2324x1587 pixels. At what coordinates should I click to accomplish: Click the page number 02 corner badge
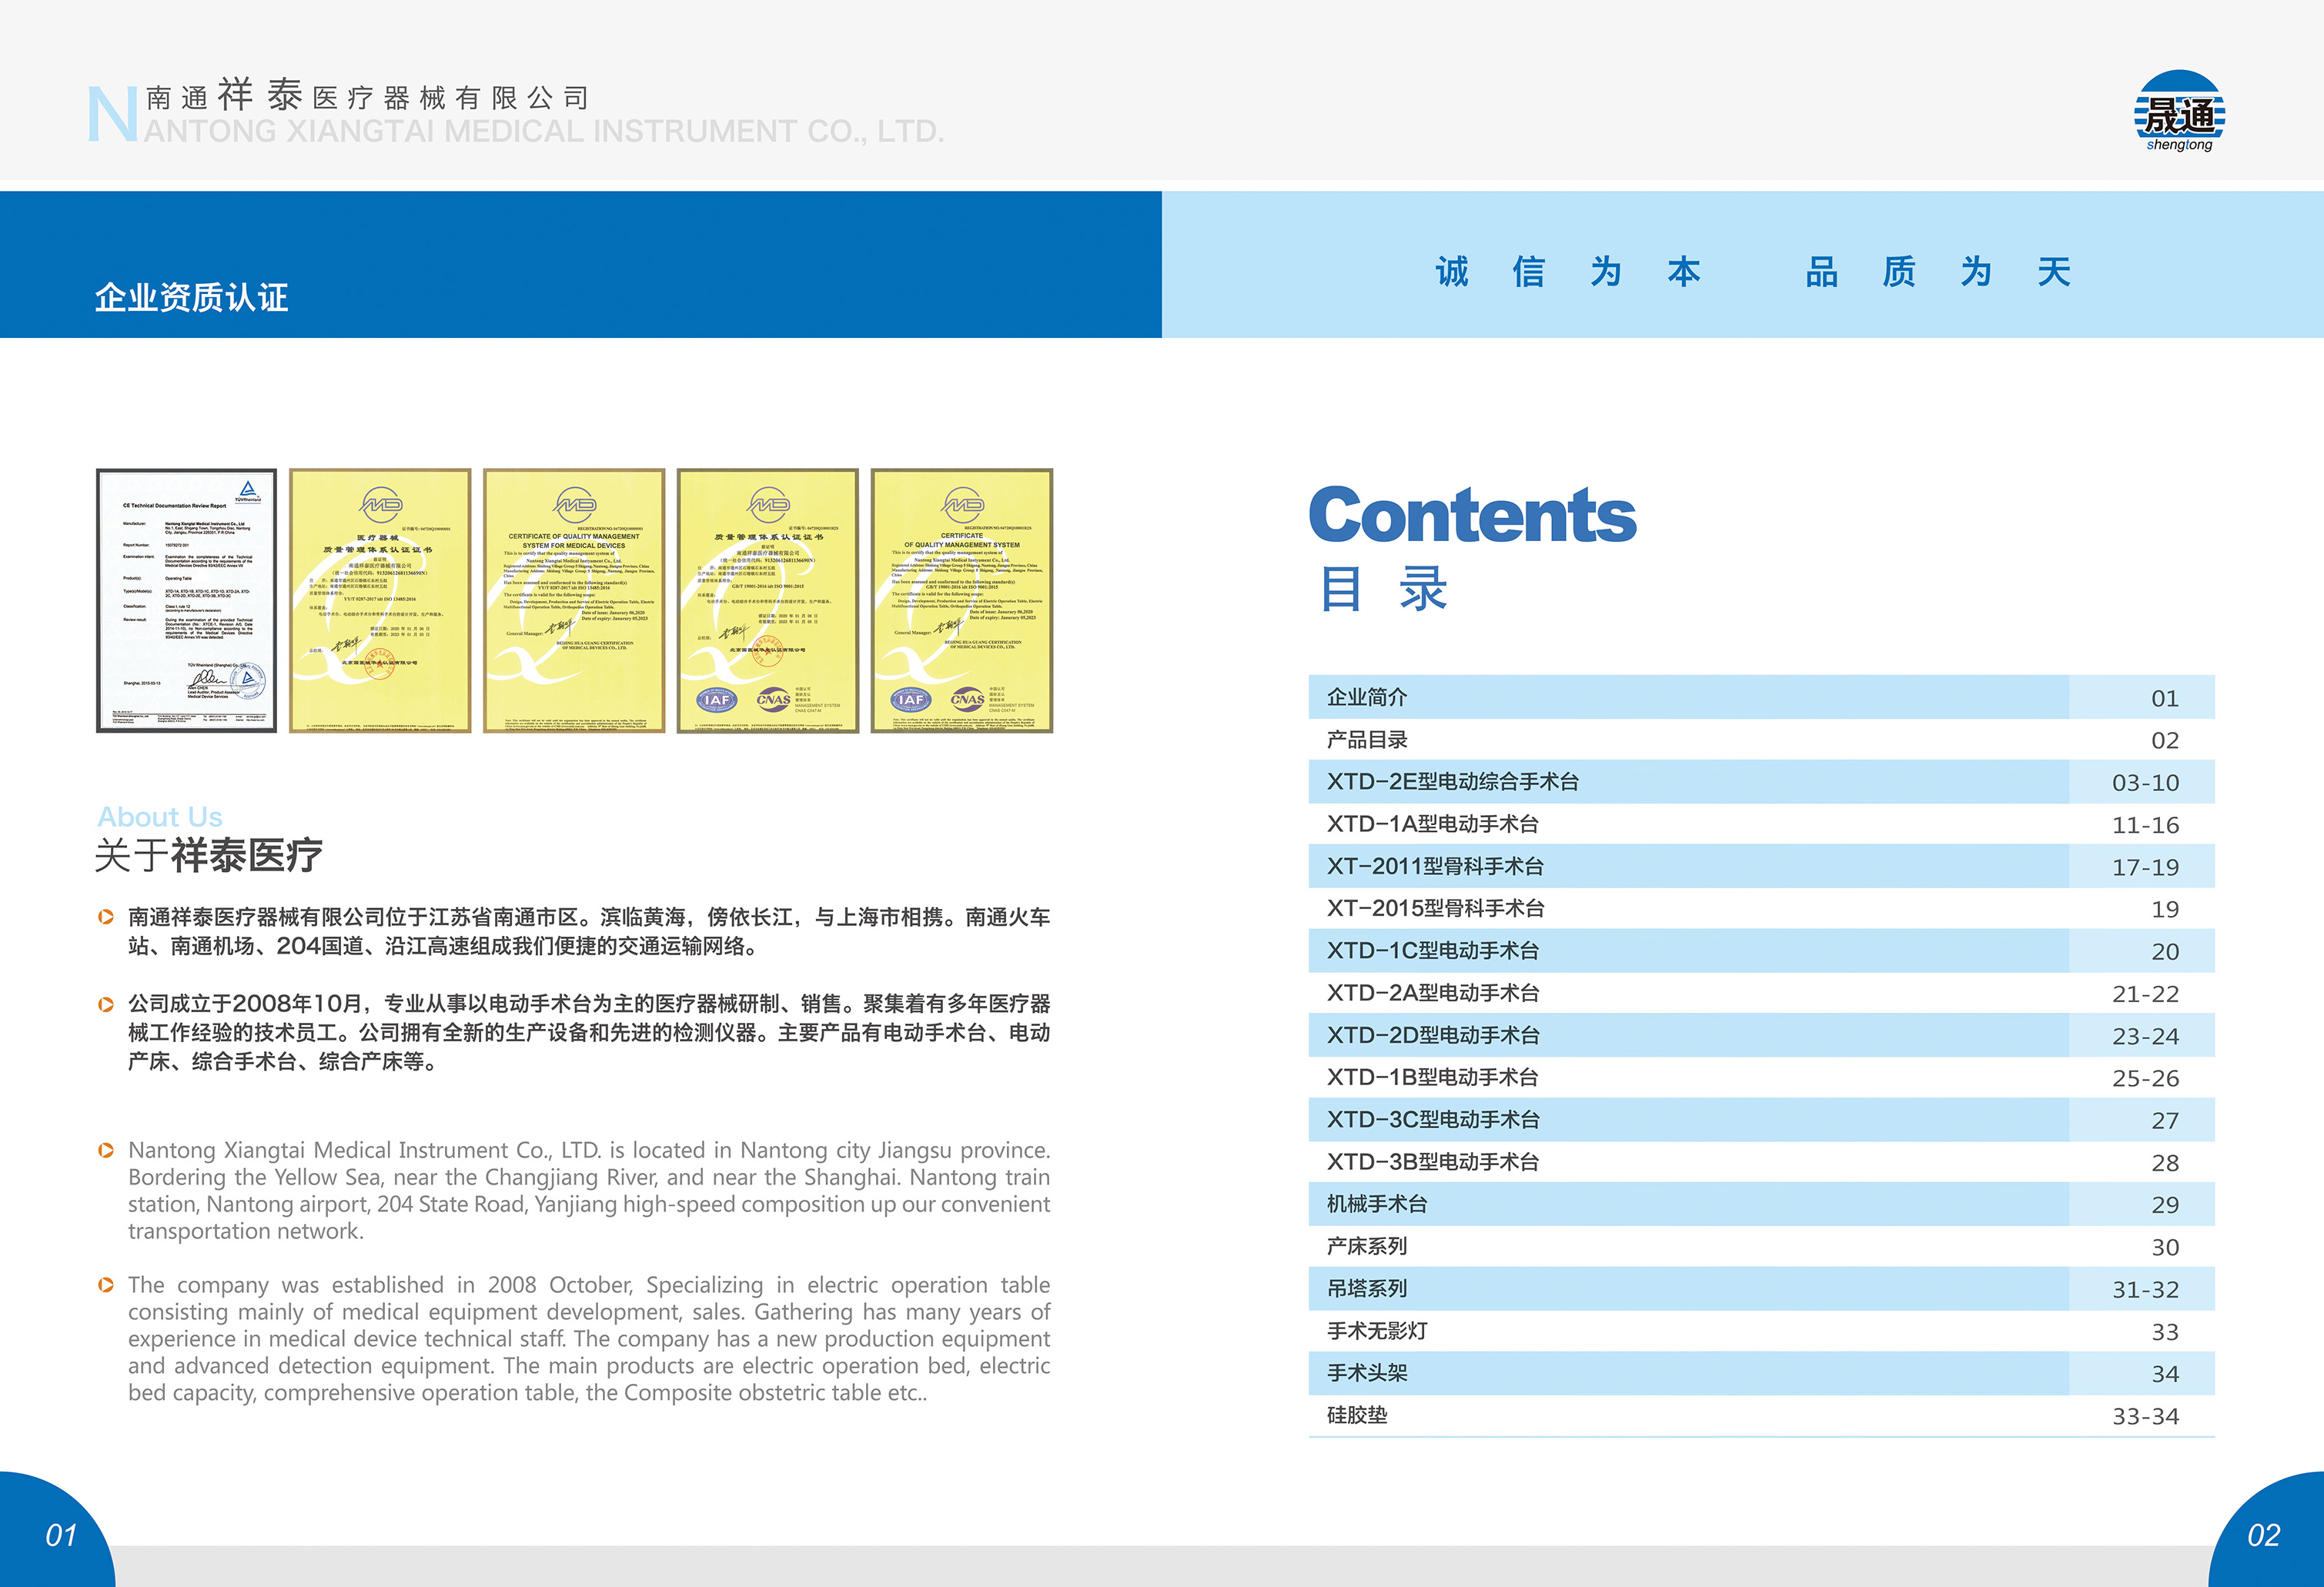(2267, 1530)
